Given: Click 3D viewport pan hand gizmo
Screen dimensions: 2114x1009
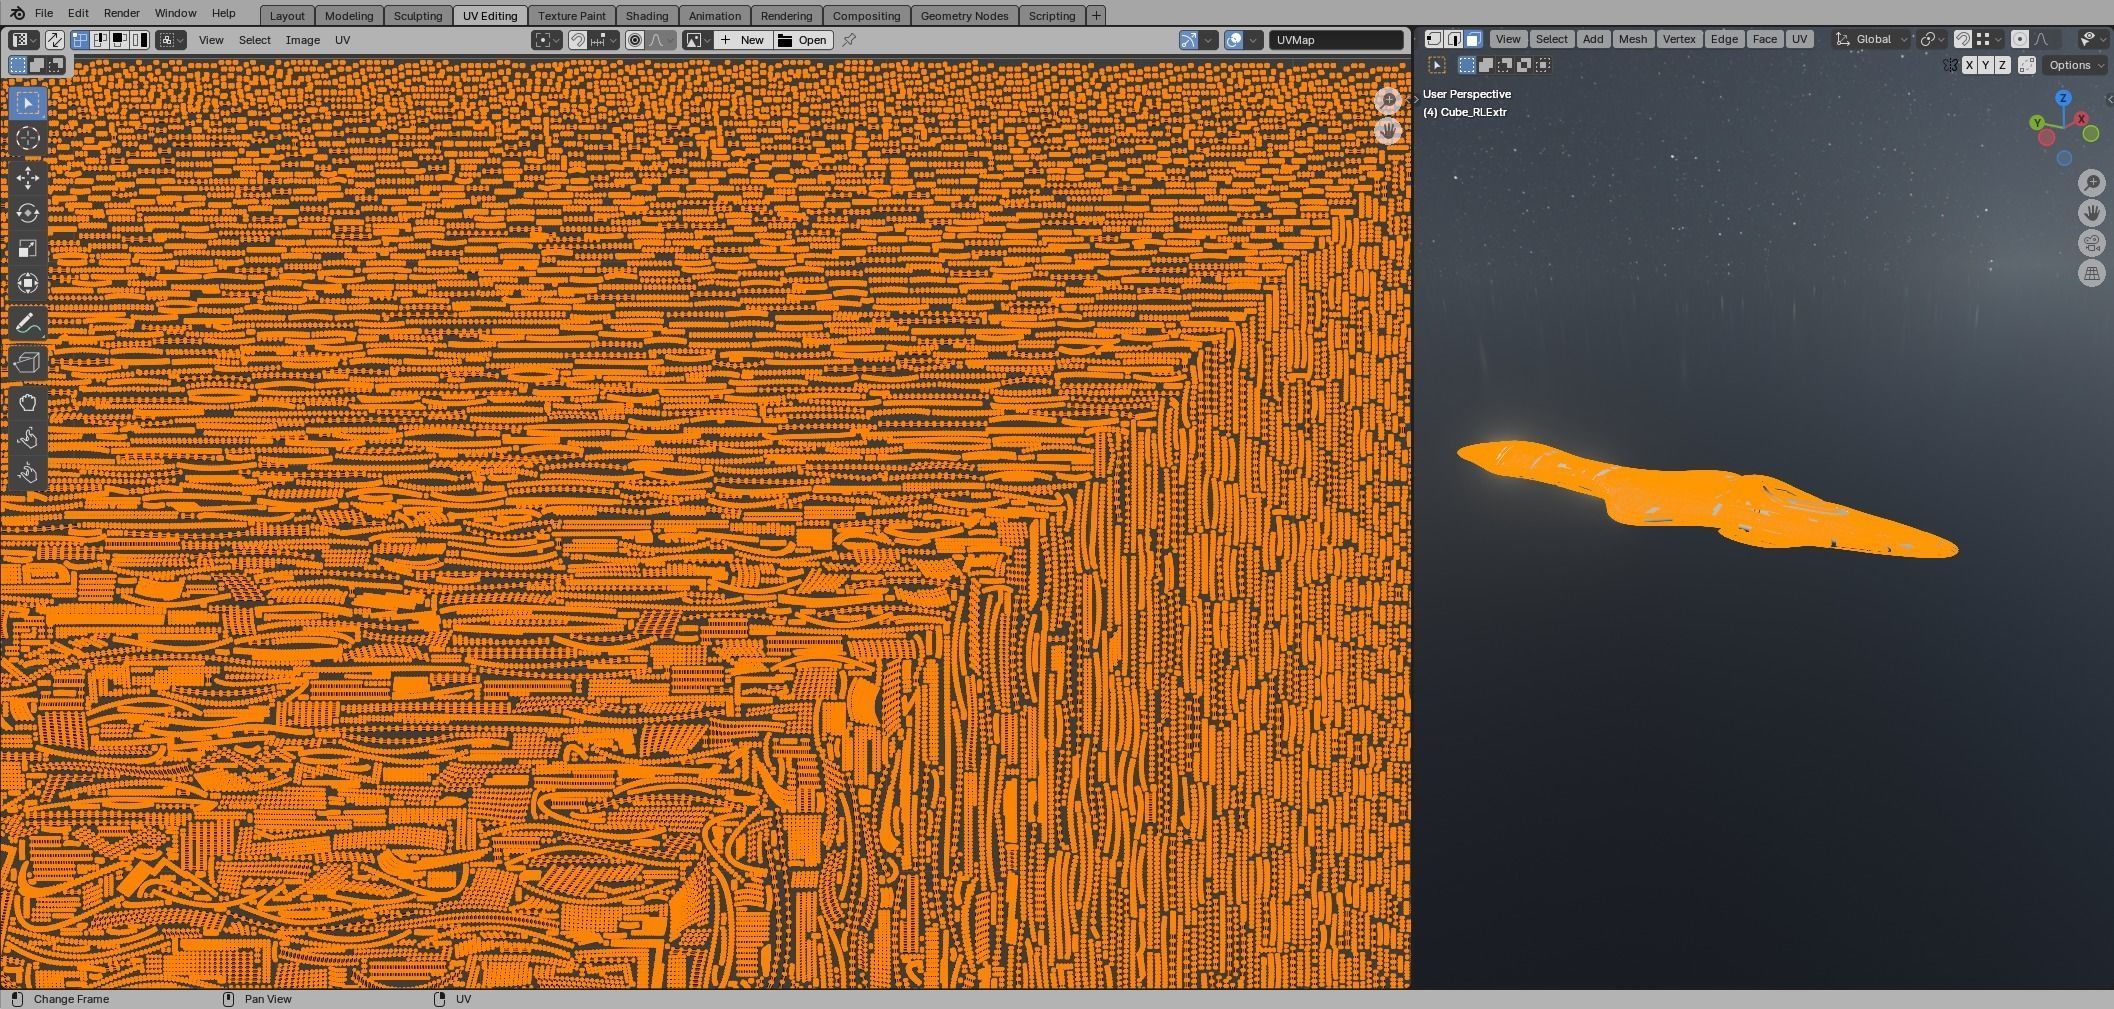Looking at the screenshot, I should (x=2092, y=213).
